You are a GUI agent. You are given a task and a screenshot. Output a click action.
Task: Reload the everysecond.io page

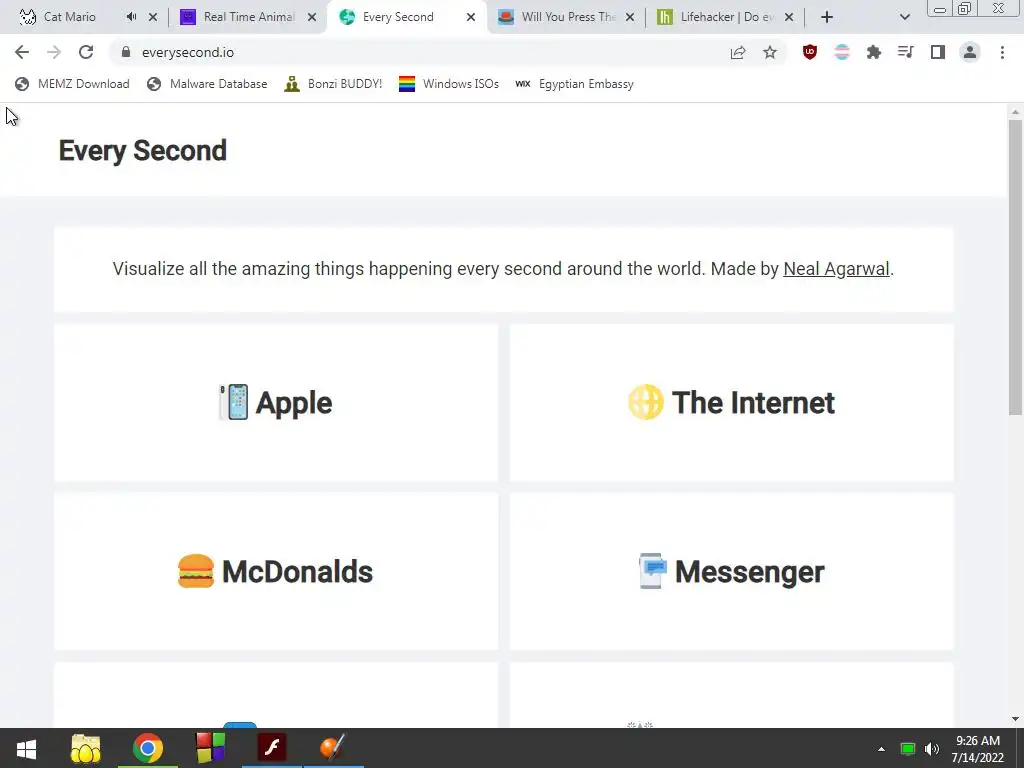[x=86, y=52]
